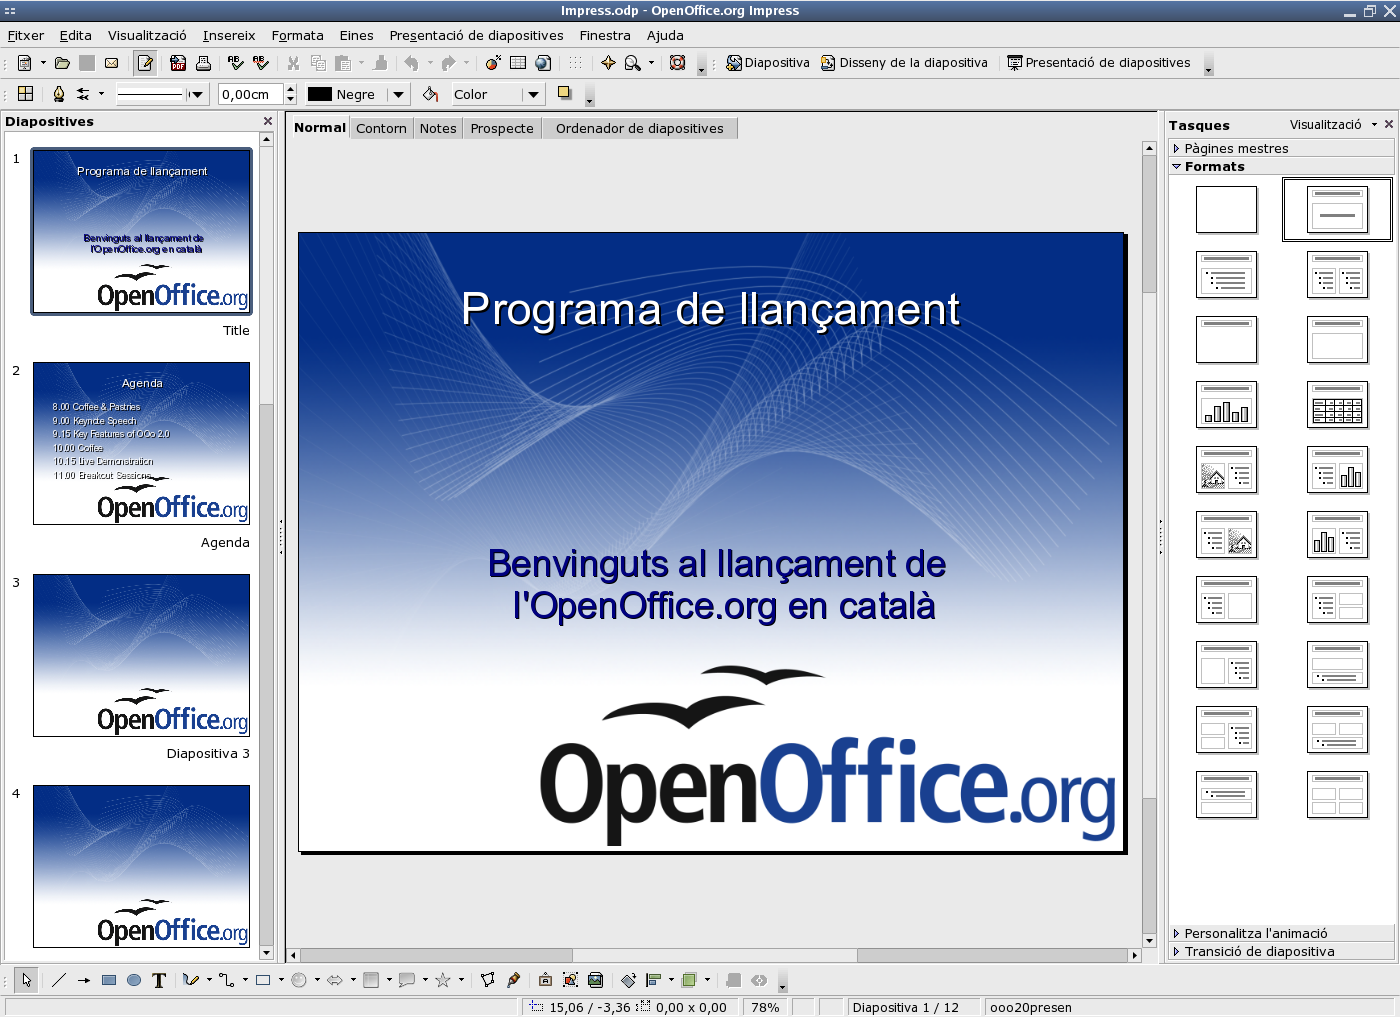Open Line style pen icon

click(58, 94)
